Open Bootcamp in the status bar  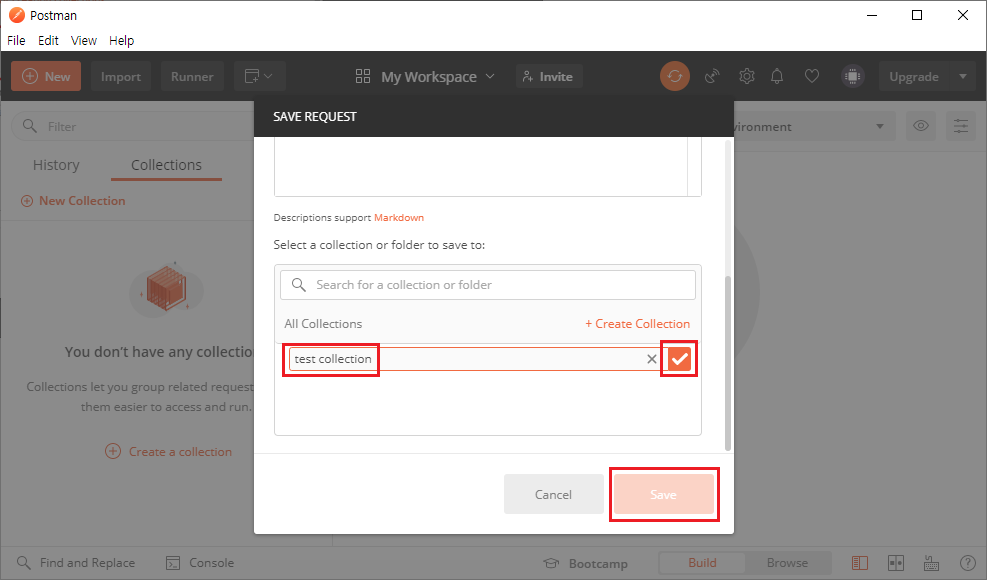pyautogui.click(x=586, y=563)
